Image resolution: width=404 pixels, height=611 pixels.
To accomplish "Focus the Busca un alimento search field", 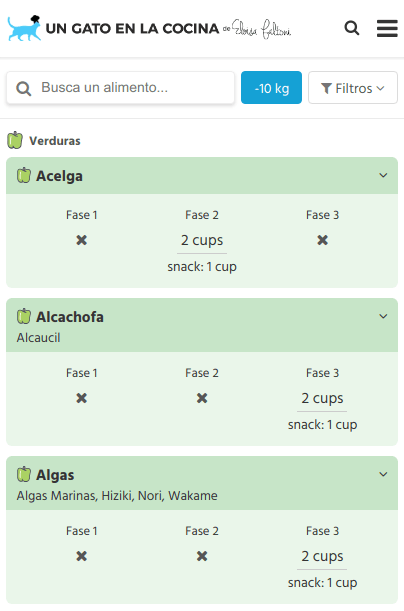I will (120, 88).
